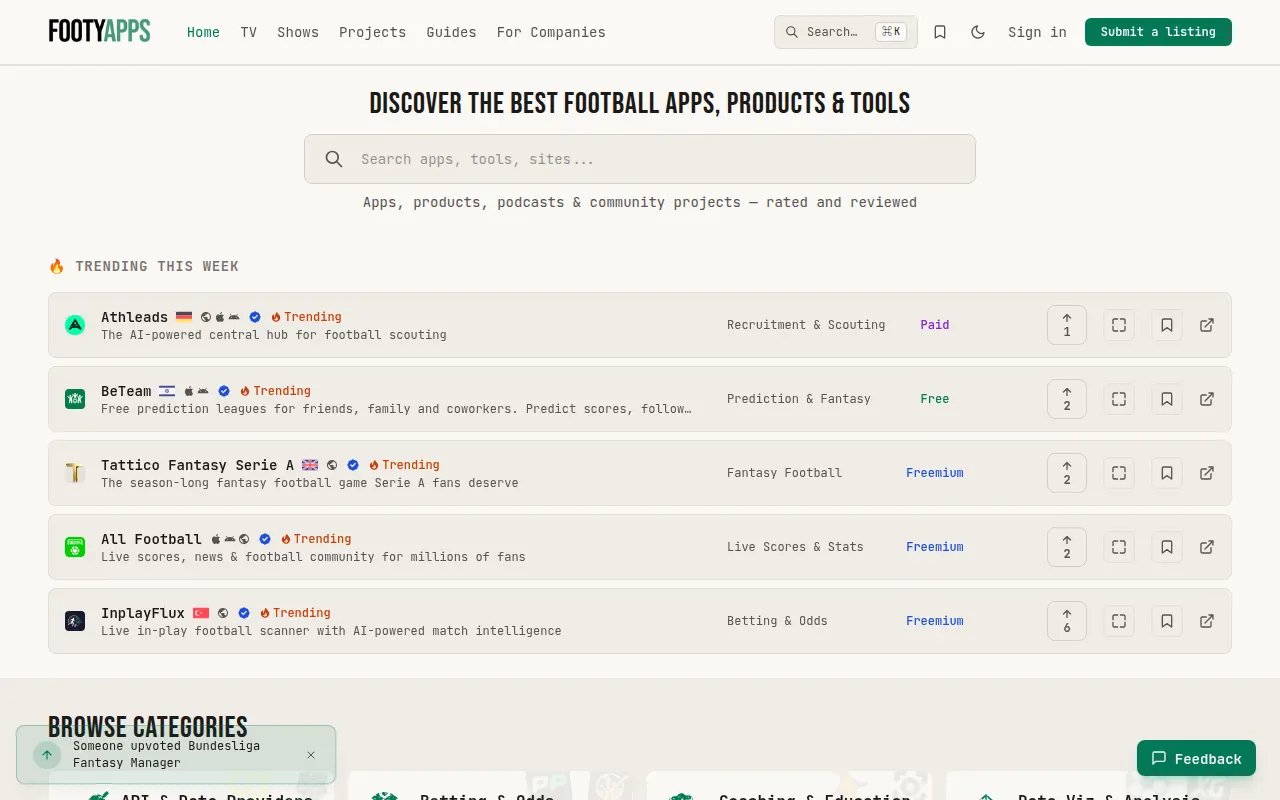This screenshot has height=800, width=1280.
Task: Focus the Search apps, tools, sites field
Action: [640, 159]
